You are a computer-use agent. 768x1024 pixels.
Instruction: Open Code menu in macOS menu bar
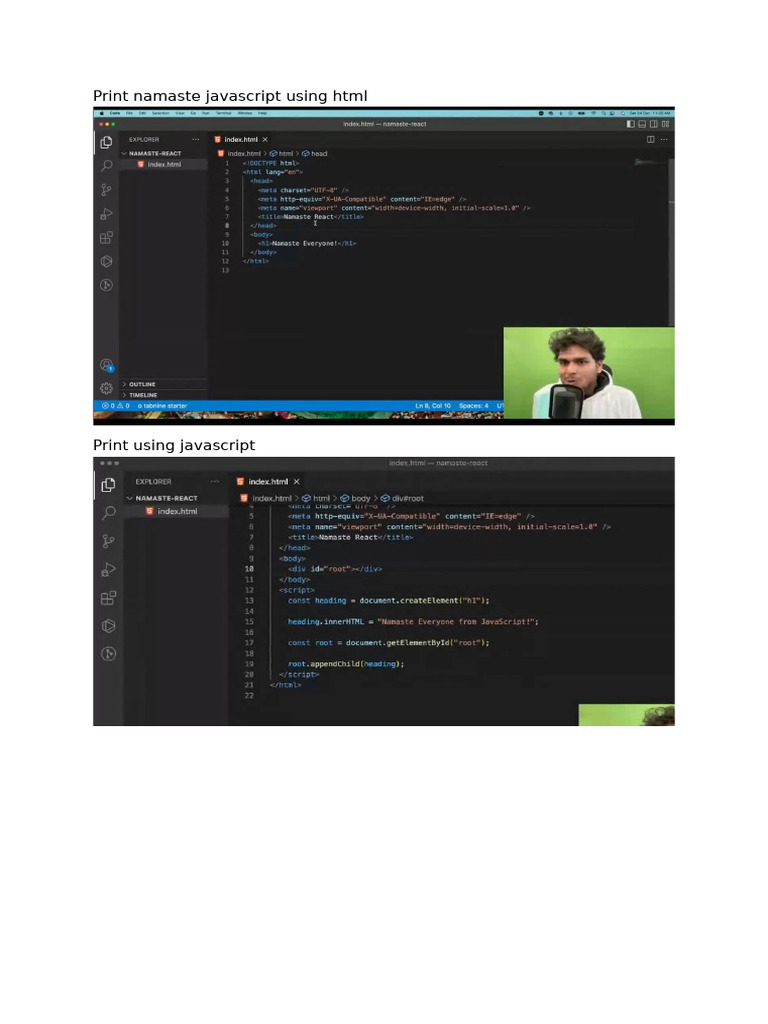115,113
